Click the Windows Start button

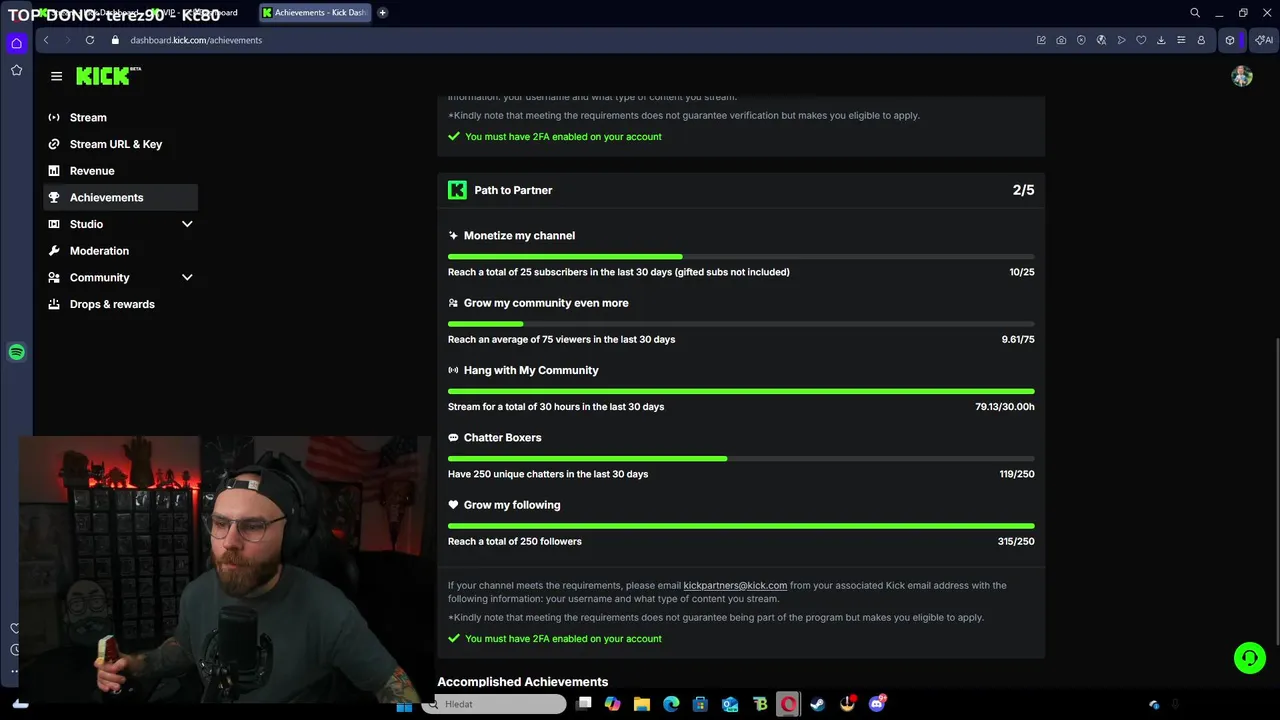404,705
